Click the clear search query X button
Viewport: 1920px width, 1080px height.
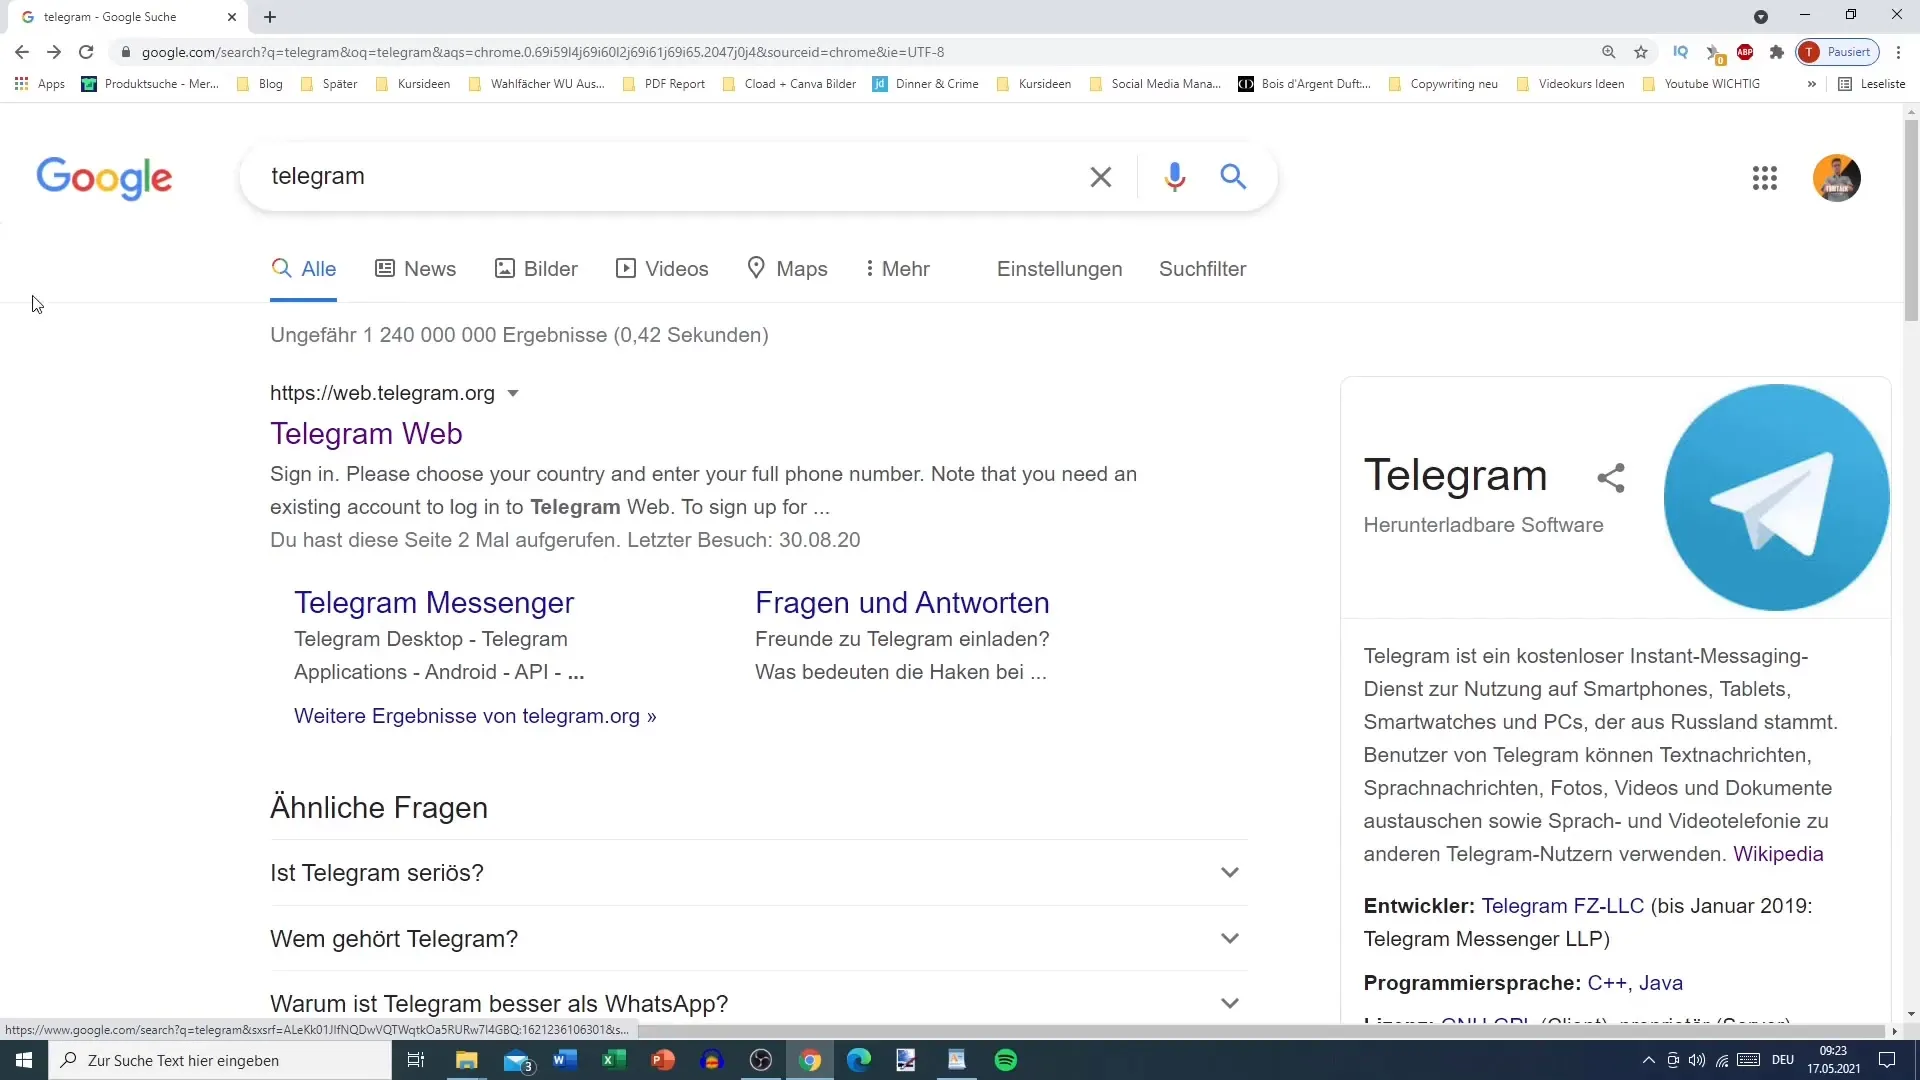[1101, 175]
